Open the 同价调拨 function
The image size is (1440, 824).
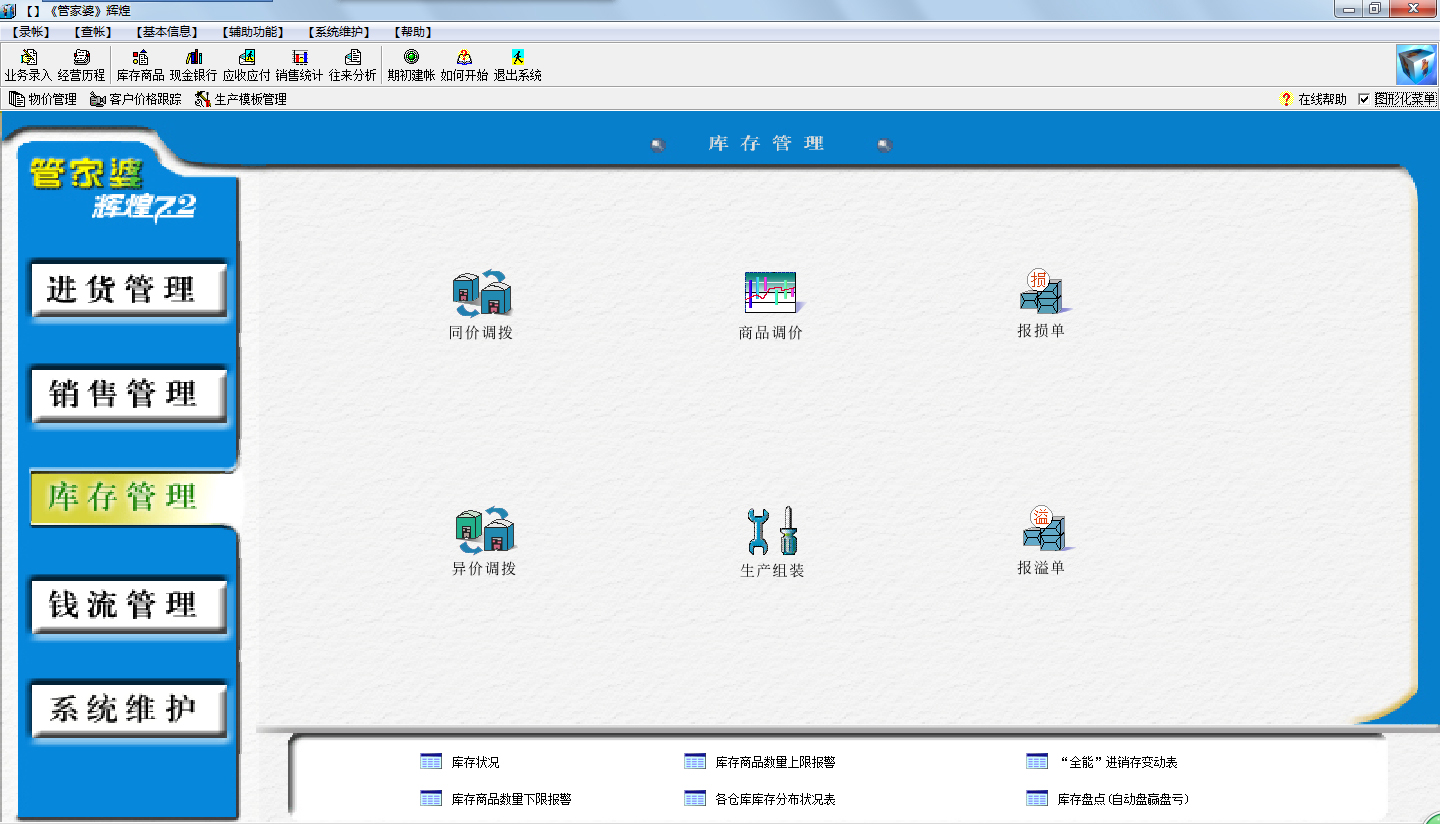coord(481,300)
